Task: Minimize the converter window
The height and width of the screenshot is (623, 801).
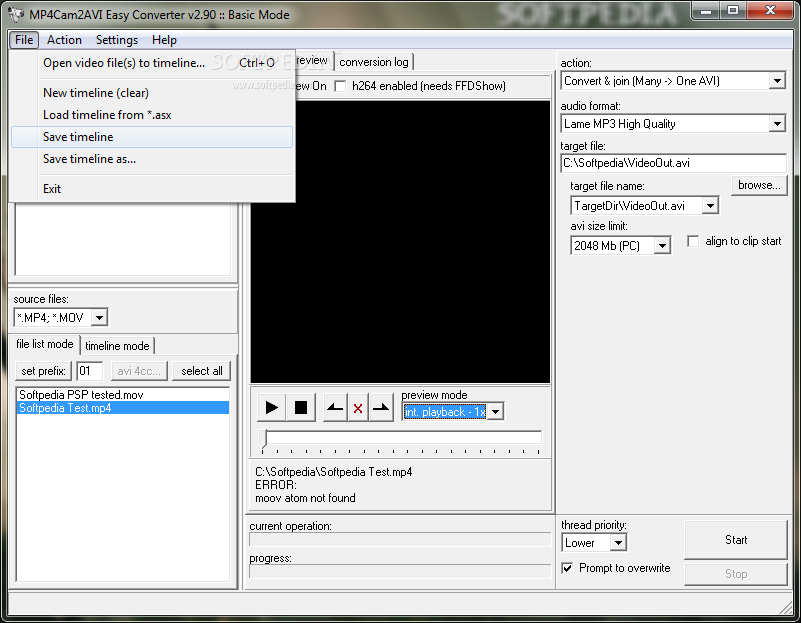Action: tap(706, 11)
